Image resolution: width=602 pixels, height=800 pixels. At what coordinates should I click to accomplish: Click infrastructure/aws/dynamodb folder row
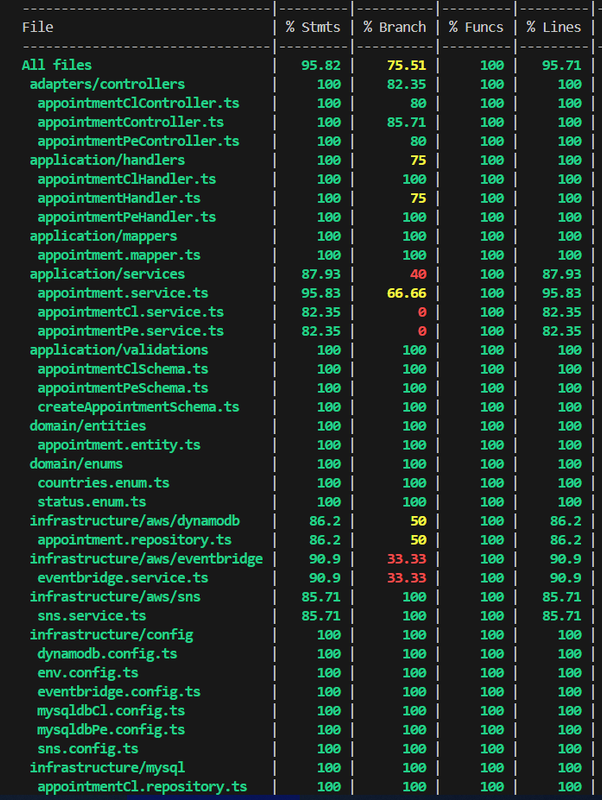coord(135,521)
